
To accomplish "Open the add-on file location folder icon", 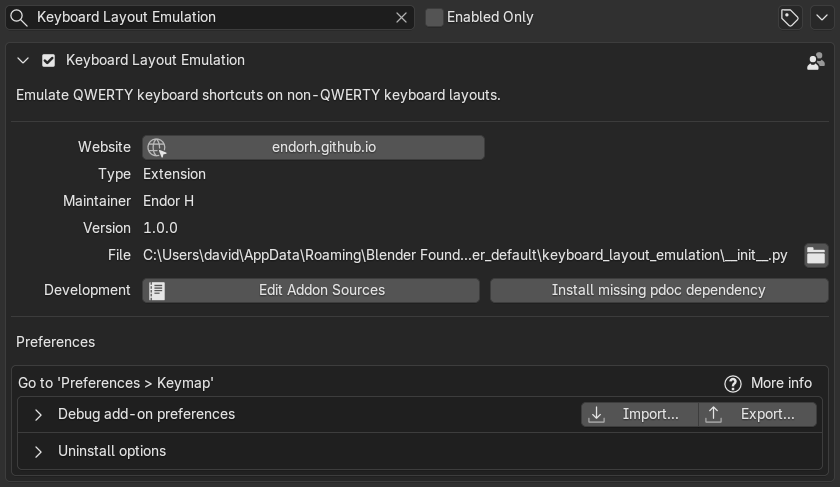I will [x=816, y=255].
